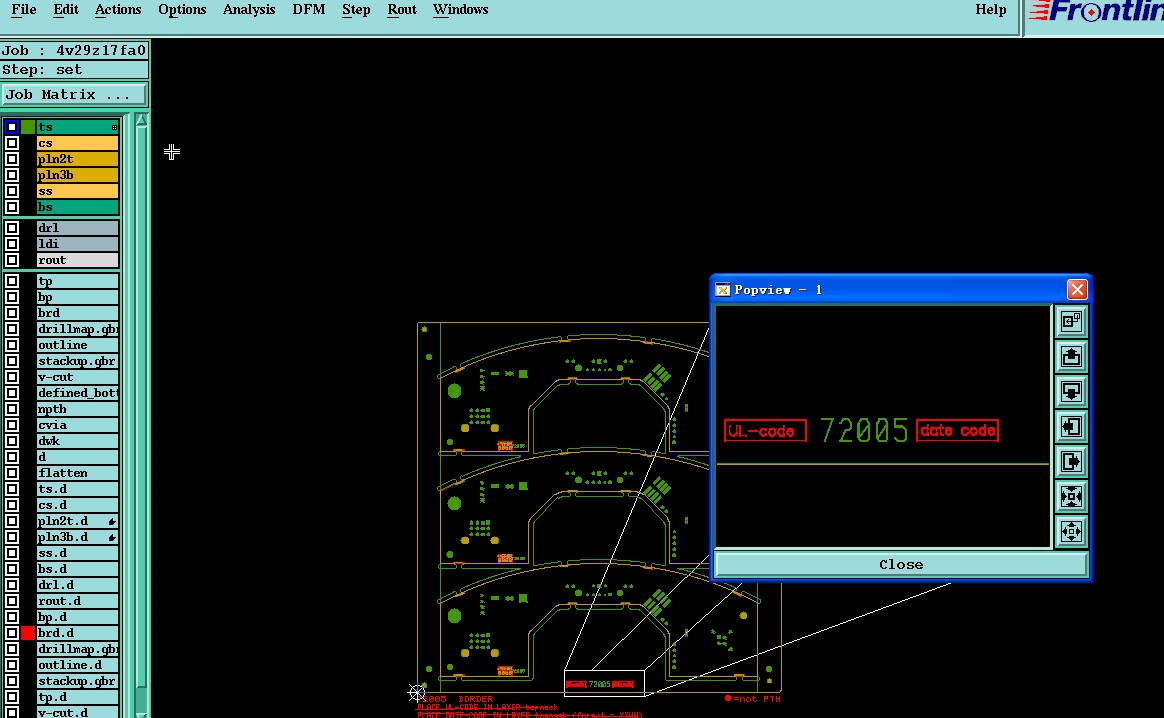Open the Windows menu
The width and height of the screenshot is (1164, 718).
point(460,10)
